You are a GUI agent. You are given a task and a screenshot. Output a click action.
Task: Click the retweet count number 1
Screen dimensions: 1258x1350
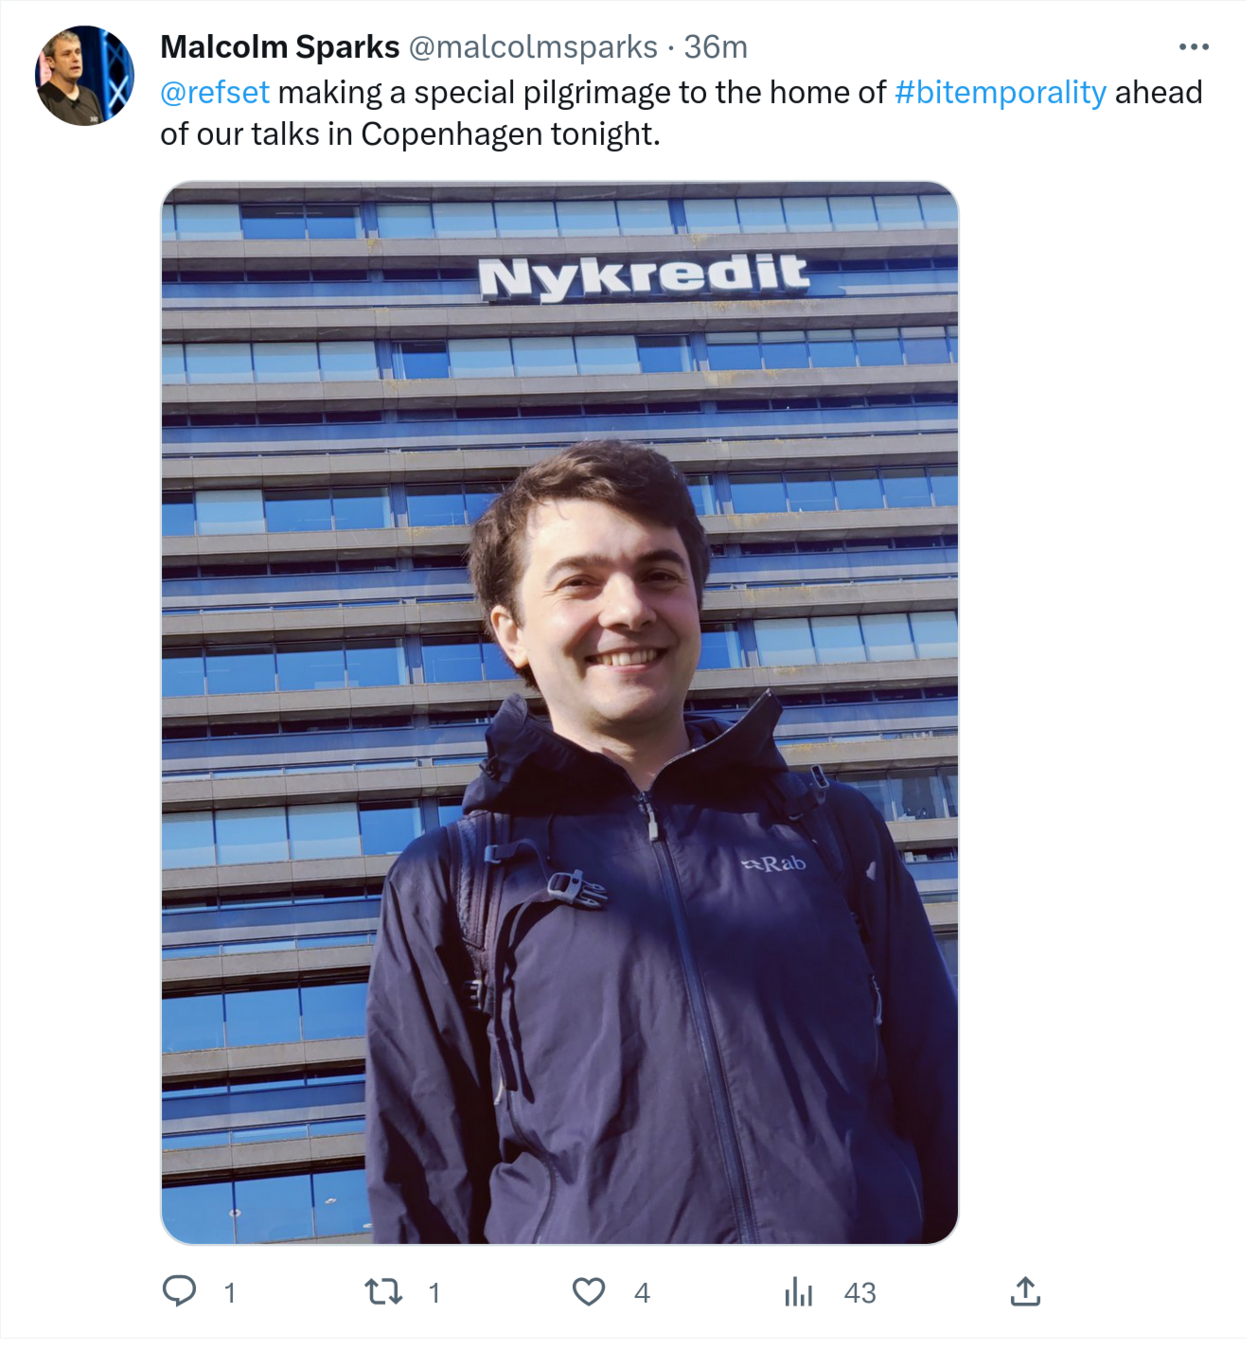[x=434, y=1293]
